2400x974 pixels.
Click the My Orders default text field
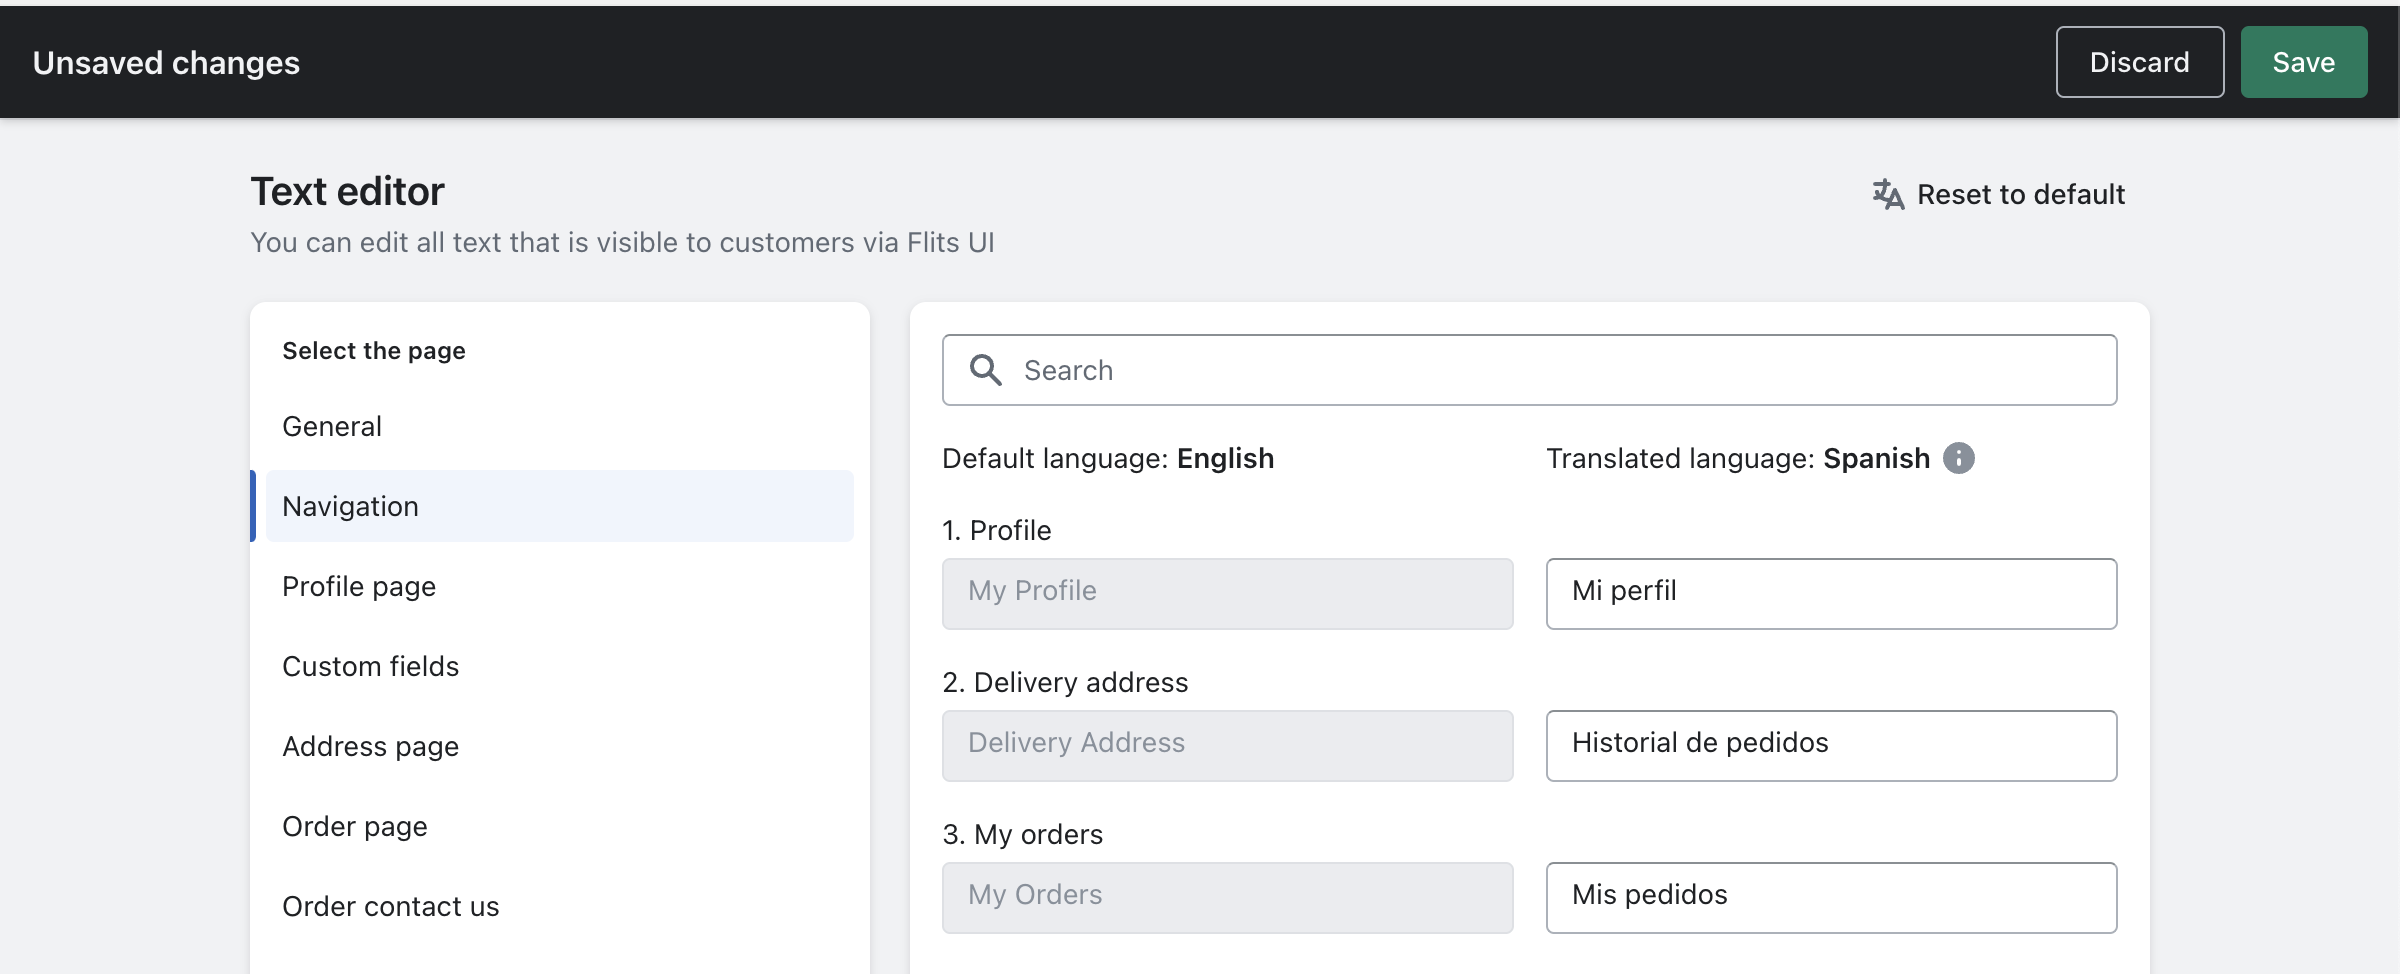click(x=1227, y=897)
